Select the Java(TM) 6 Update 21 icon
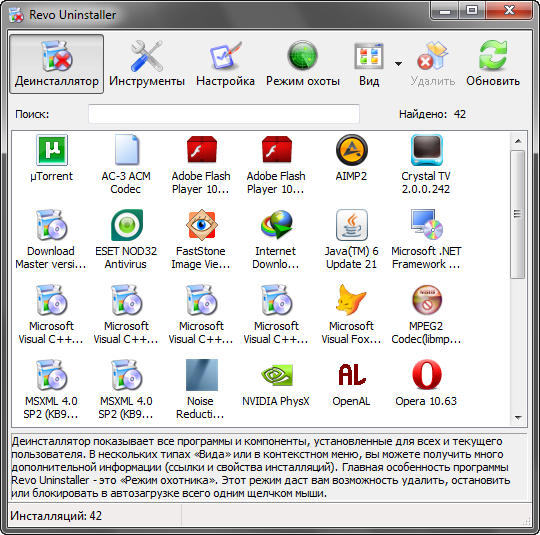Screen dimensions: 540x535 pyautogui.click(x=352, y=225)
